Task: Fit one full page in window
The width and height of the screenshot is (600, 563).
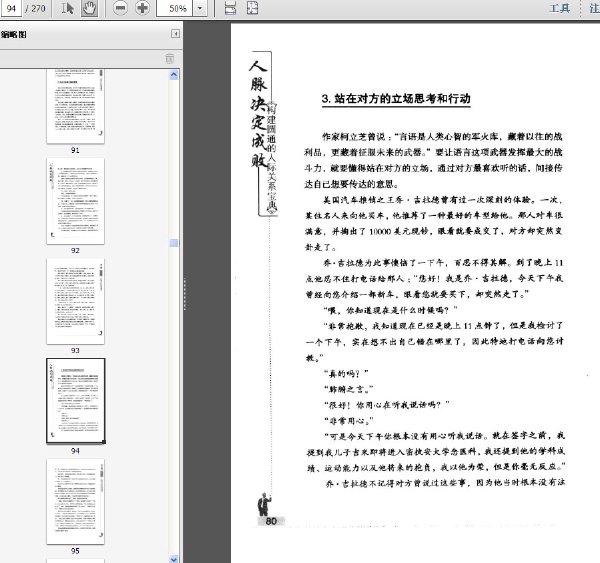Action: click(x=252, y=8)
